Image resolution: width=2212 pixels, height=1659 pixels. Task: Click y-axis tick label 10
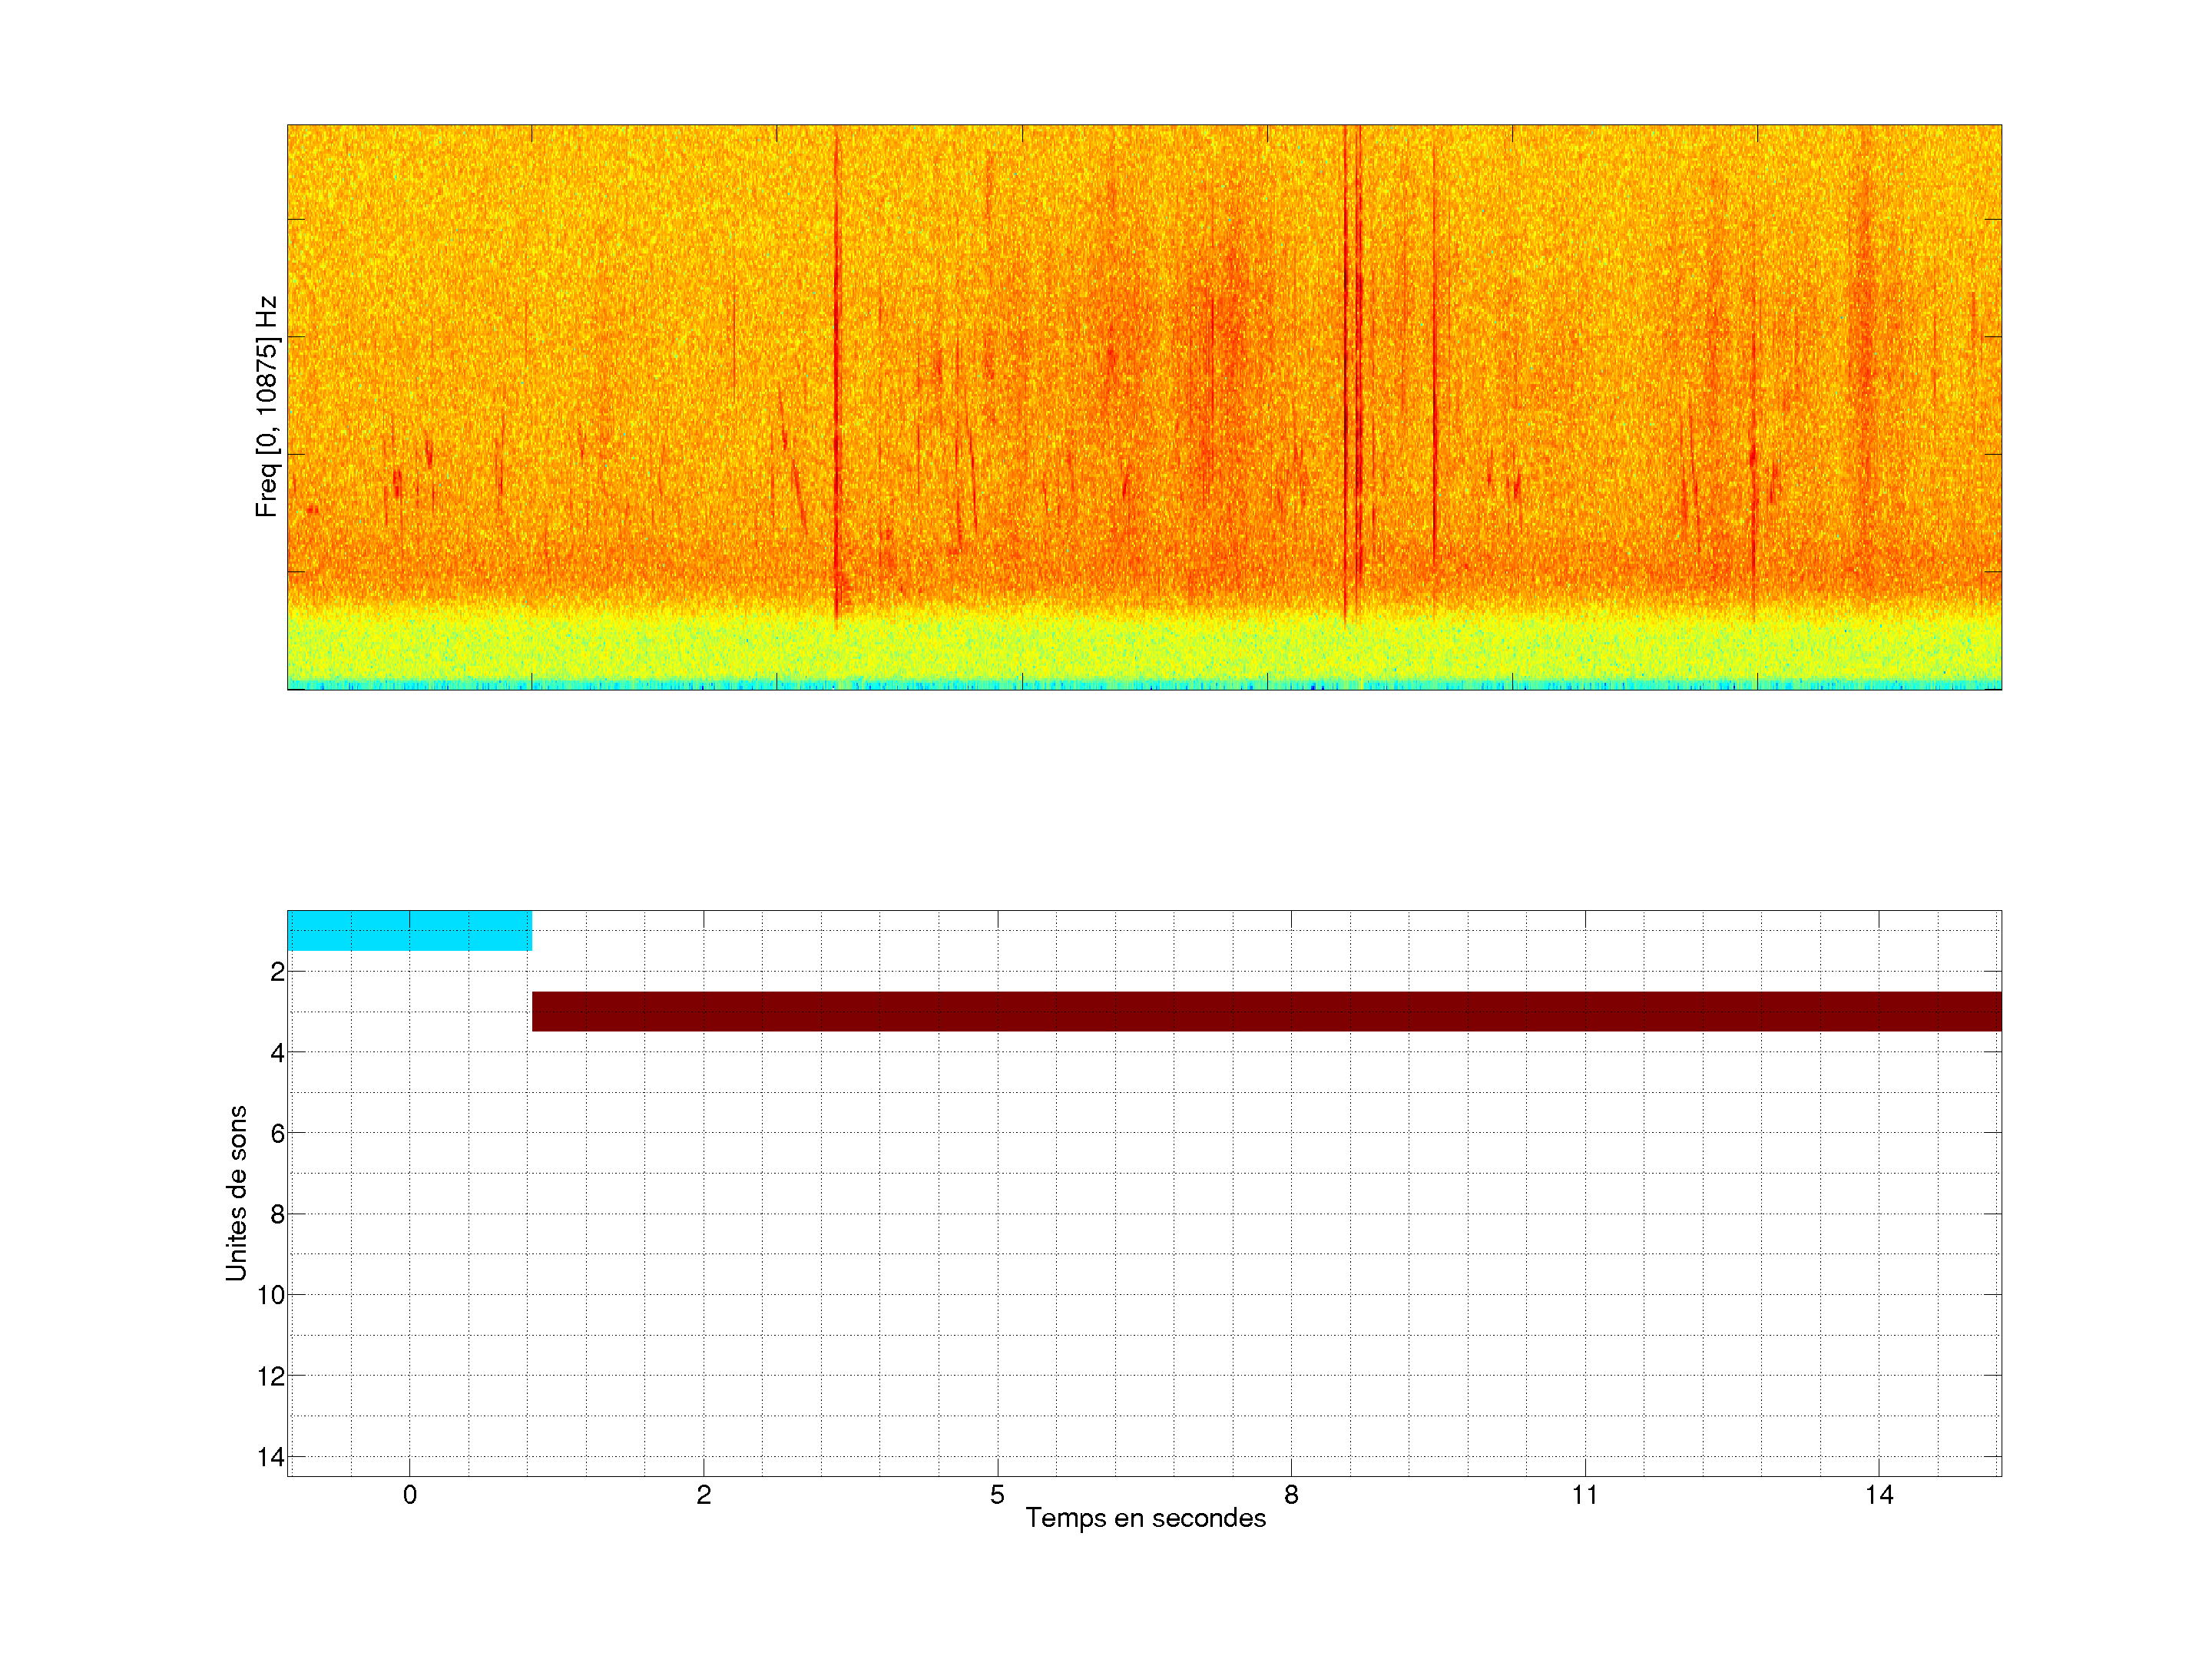(x=271, y=1295)
